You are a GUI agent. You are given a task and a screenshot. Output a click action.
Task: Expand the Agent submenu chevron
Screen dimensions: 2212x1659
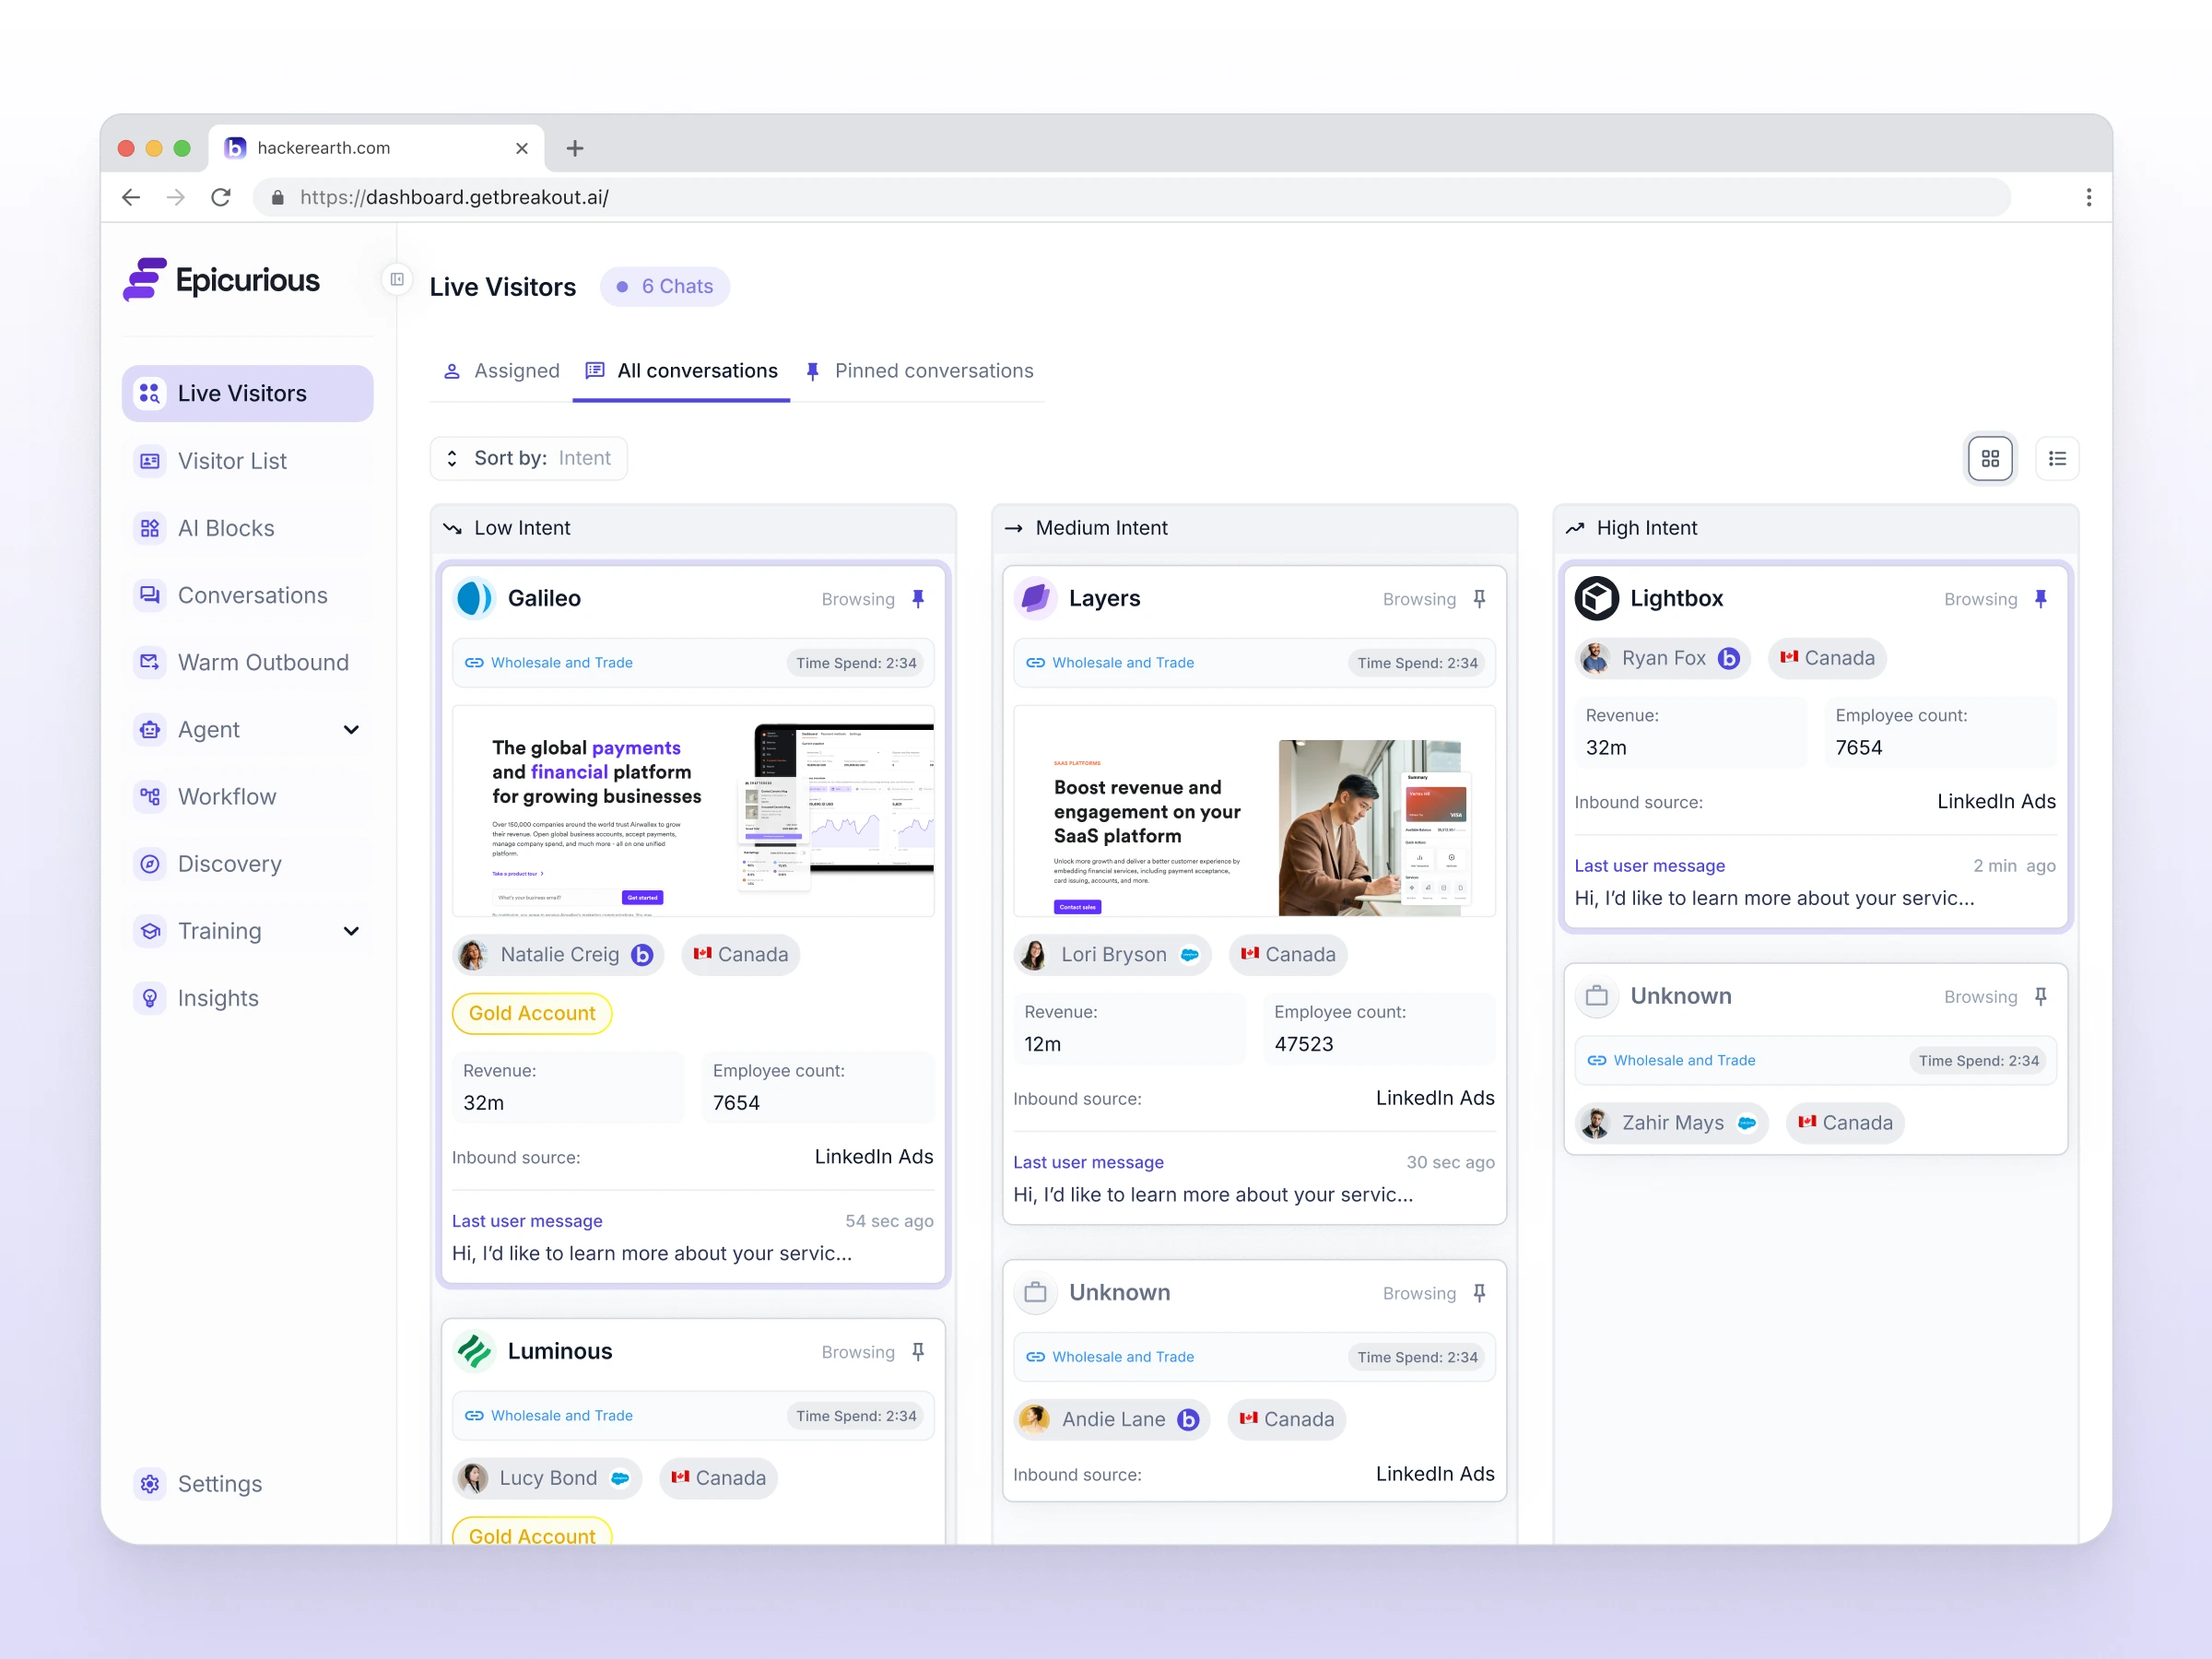[x=351, y=729]
